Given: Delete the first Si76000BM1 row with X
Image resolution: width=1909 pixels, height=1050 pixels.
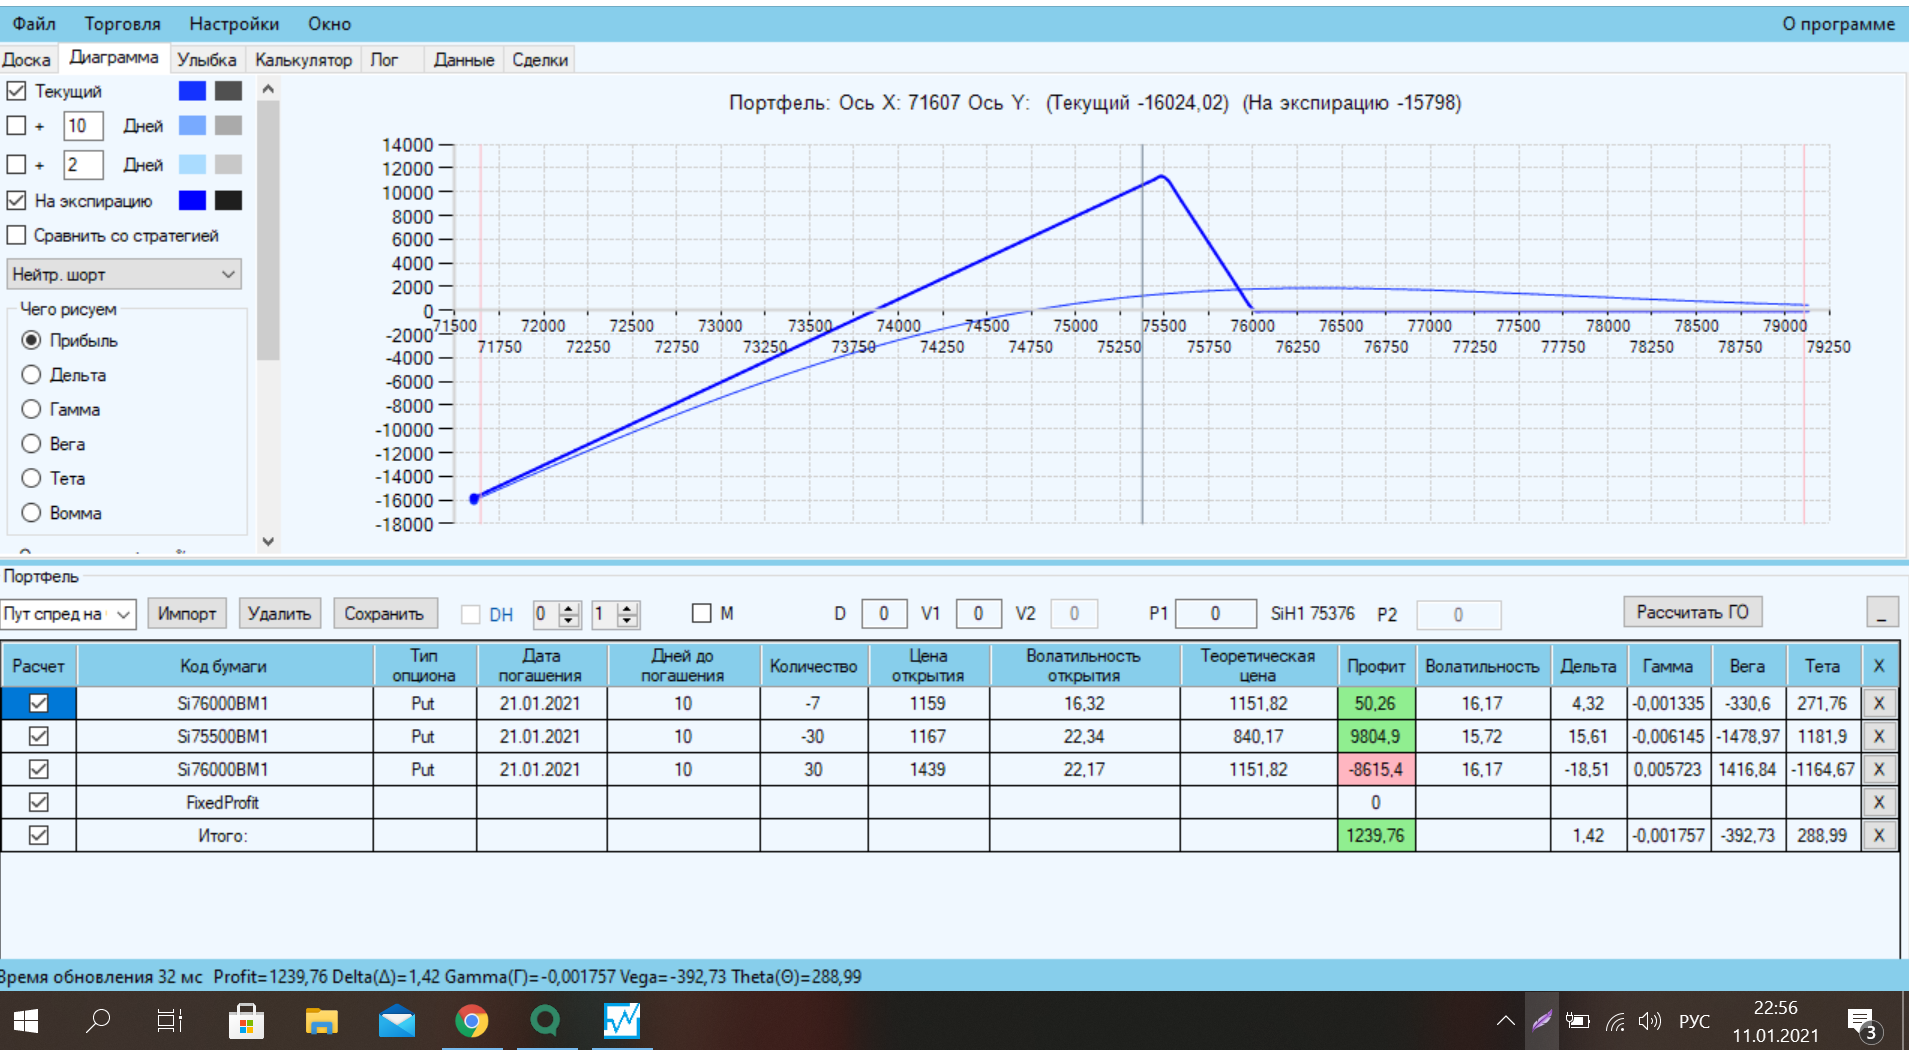Looking at the screenshot, I should pyautogui.click(x=1879, y=704).
